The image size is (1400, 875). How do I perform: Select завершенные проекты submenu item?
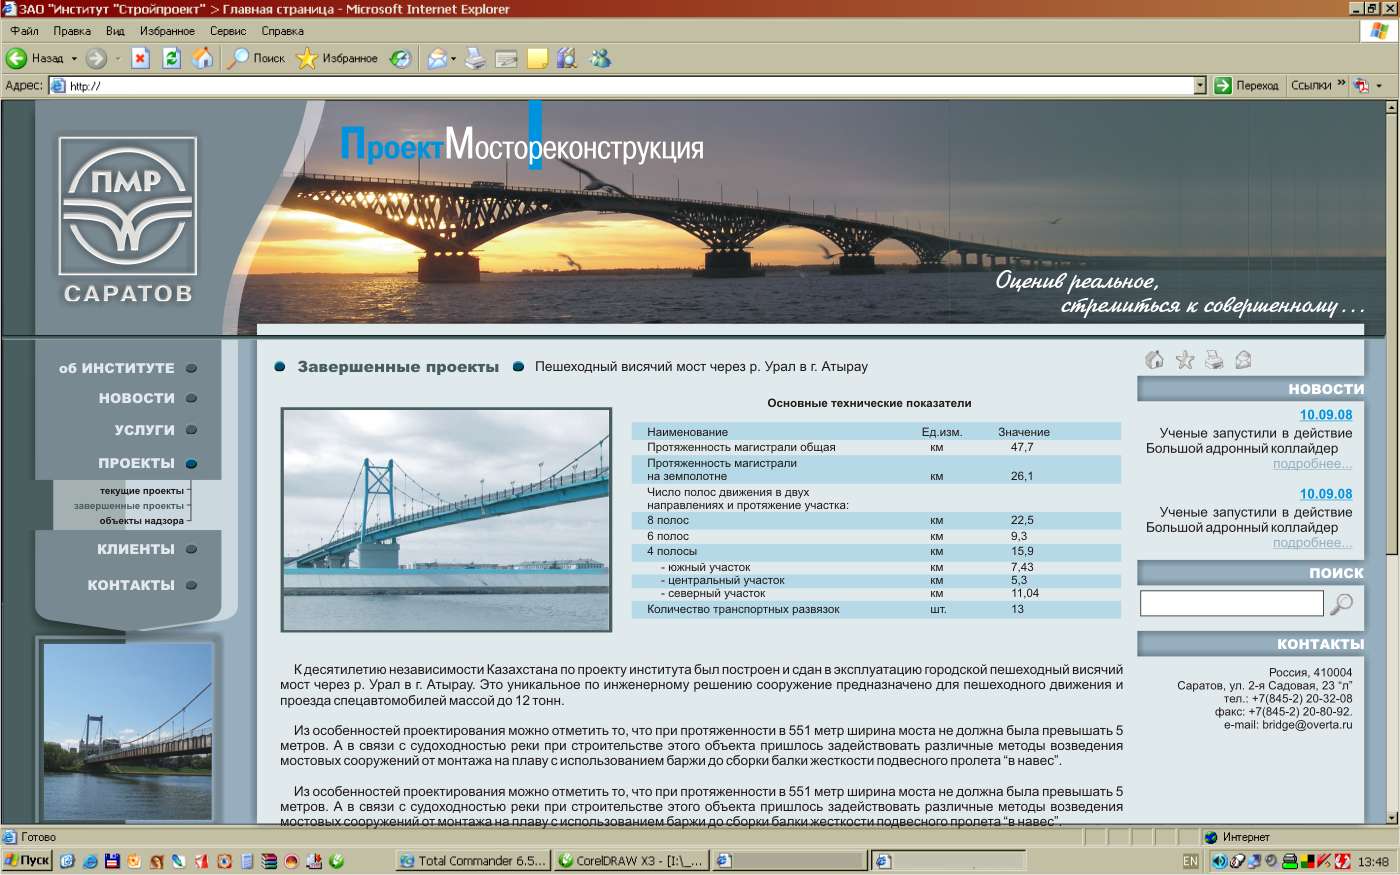click(x=129, y=506)
